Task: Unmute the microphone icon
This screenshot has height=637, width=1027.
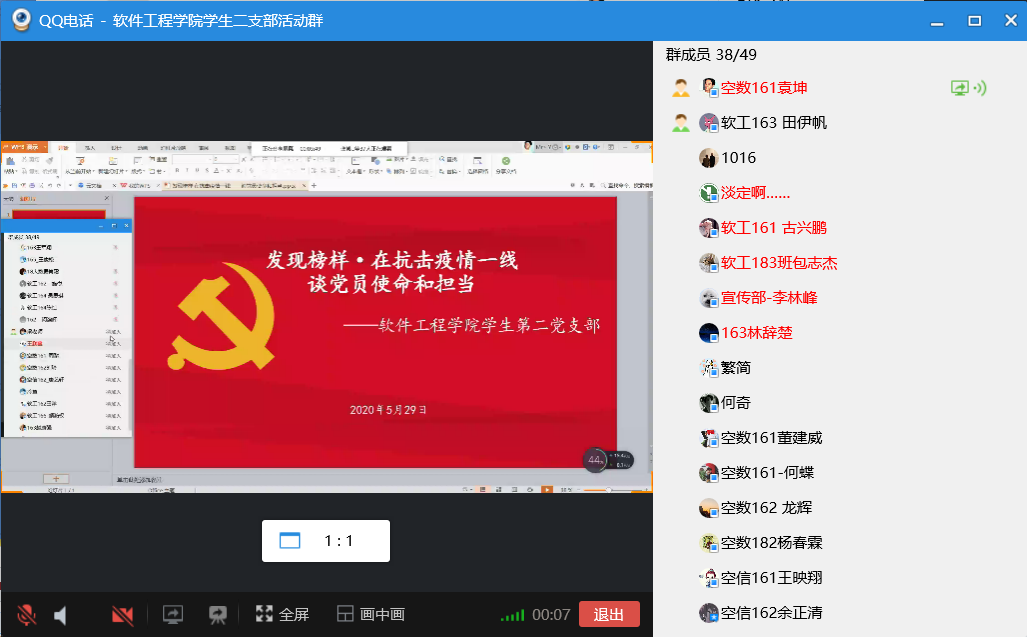Action: (27, 614)
